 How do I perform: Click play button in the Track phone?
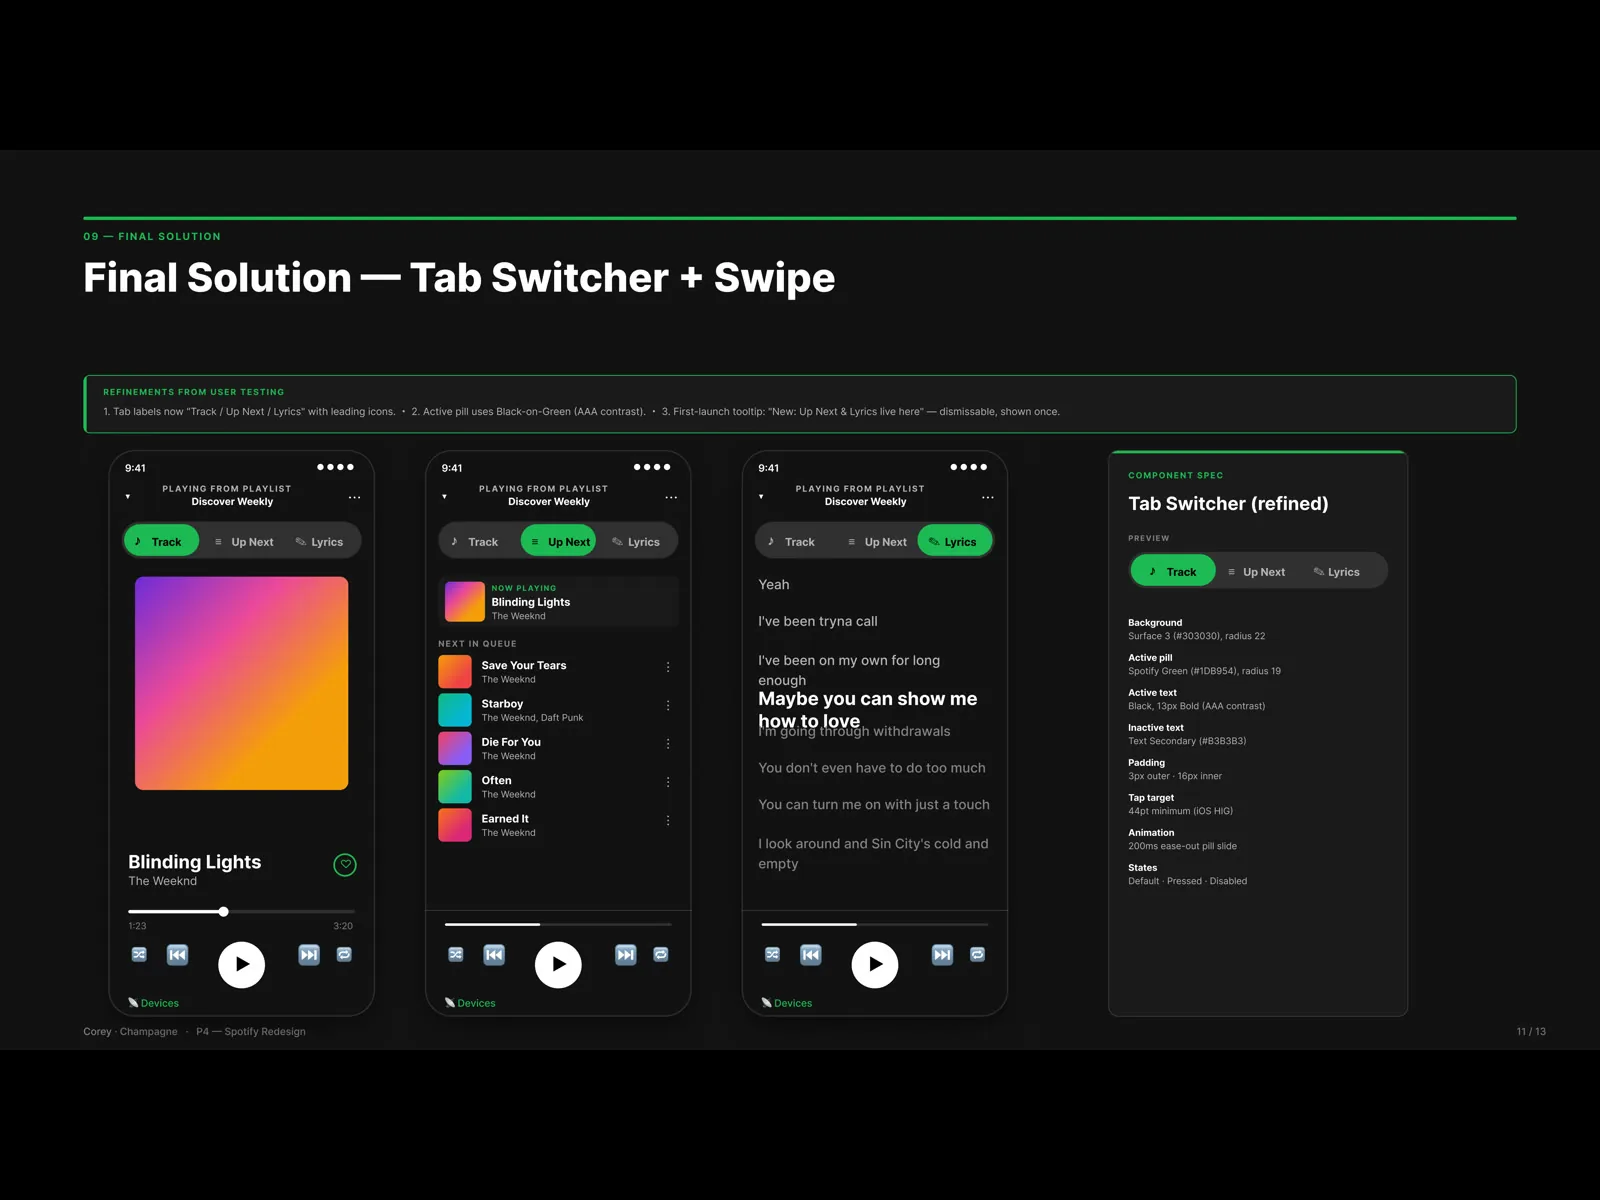(242, 965)
